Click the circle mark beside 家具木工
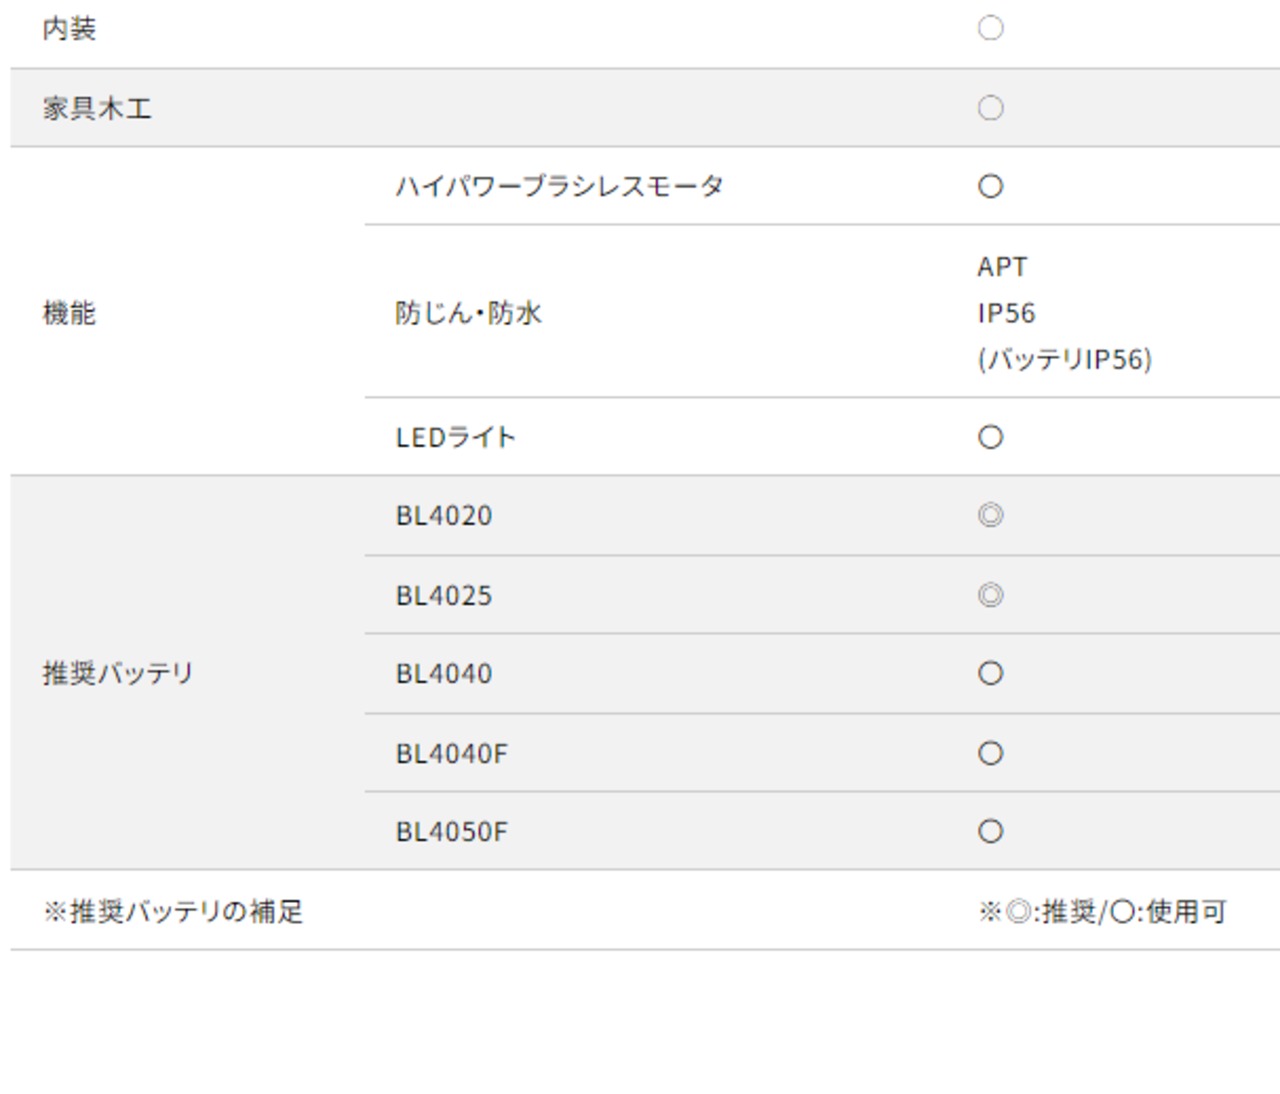 [990, 108]
